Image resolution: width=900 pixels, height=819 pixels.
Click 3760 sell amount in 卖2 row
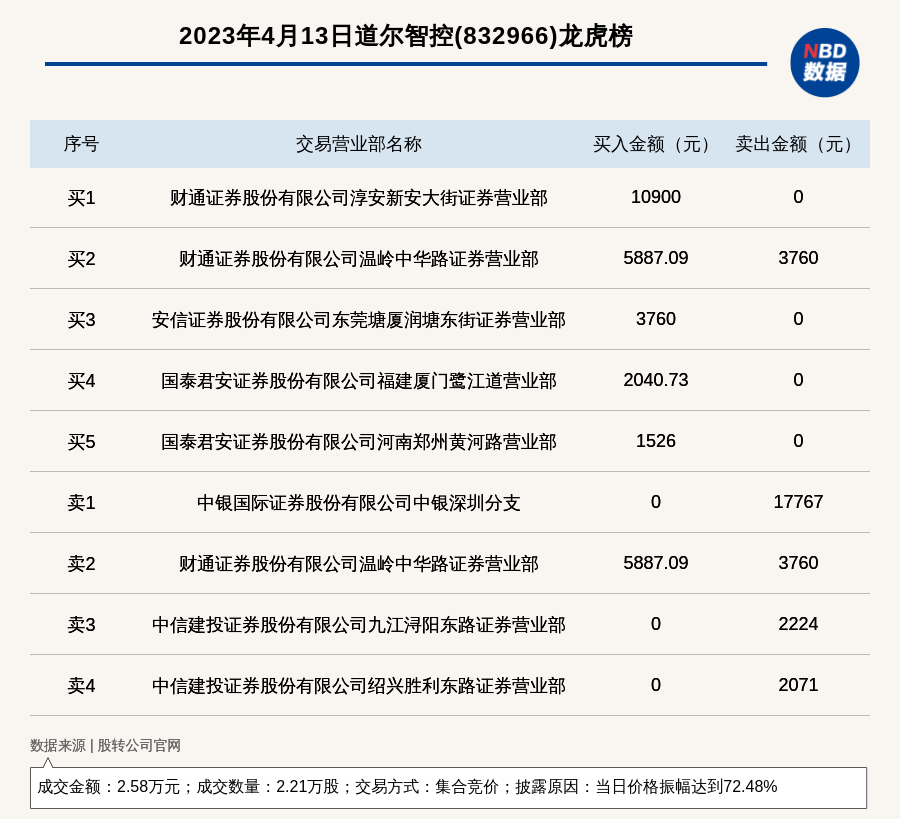(798, 562)
